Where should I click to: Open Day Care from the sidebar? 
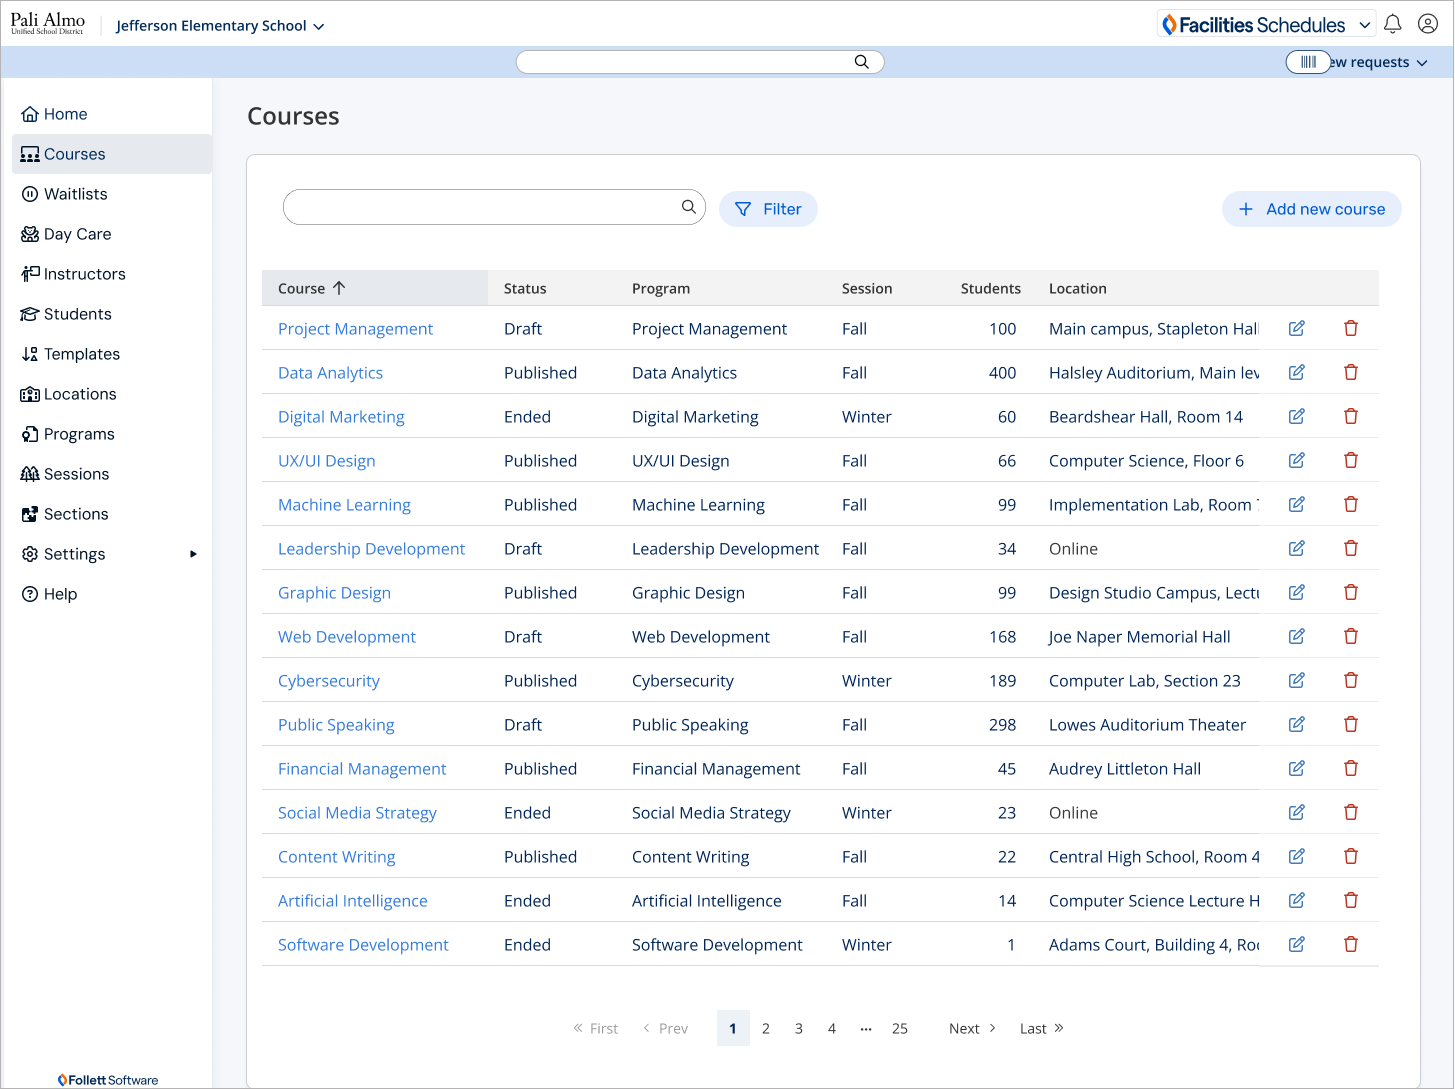77,233
